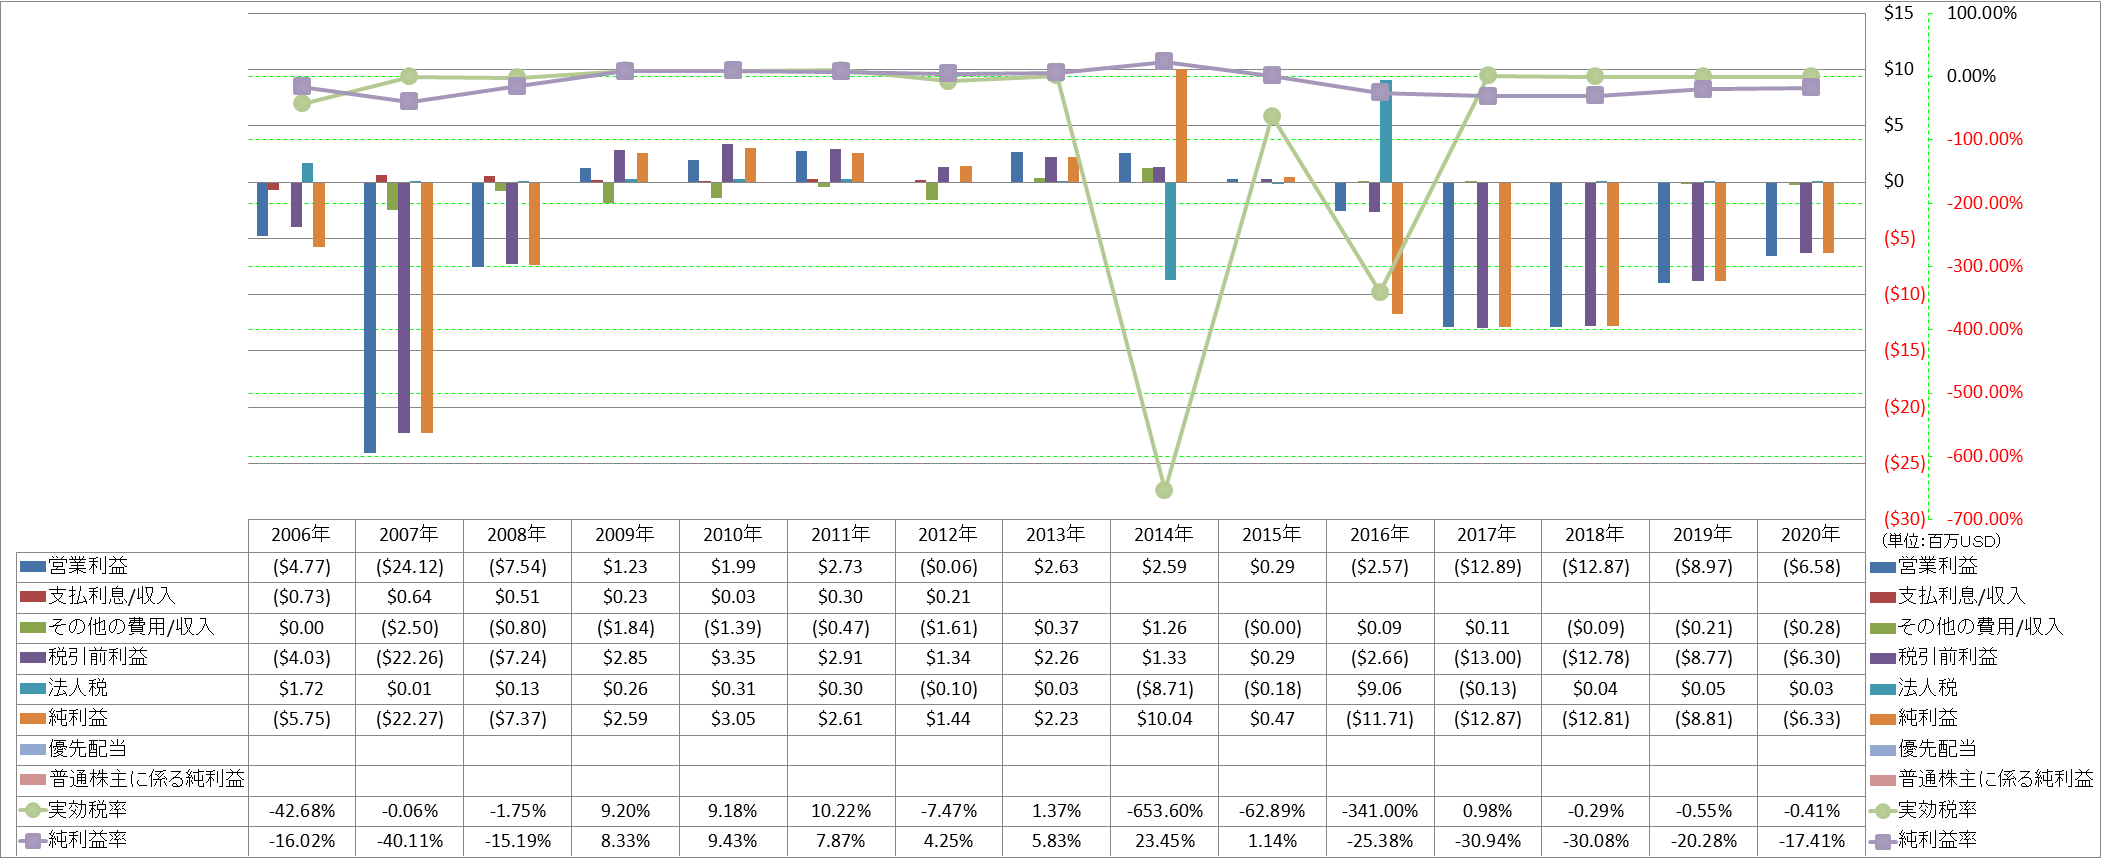This screenshot has height=858, width=2101.
Task: Select the 2007年 column header
Action: click(409, 534)
